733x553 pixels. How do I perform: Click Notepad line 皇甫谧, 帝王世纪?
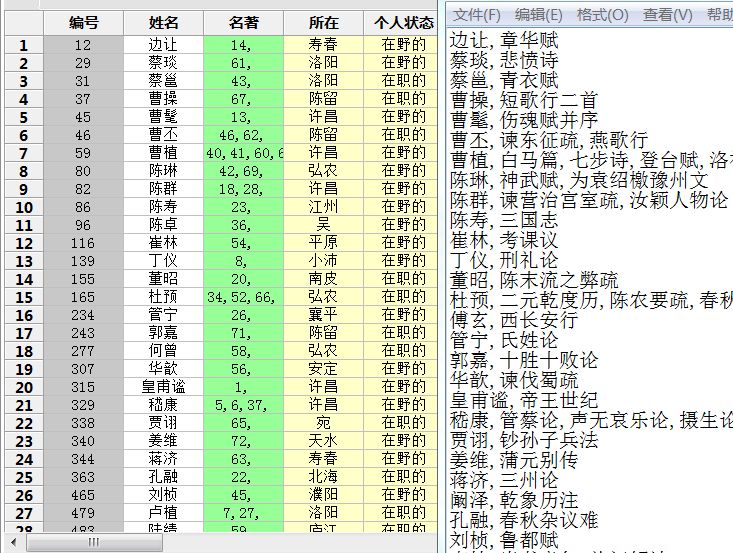coord(524,401)
